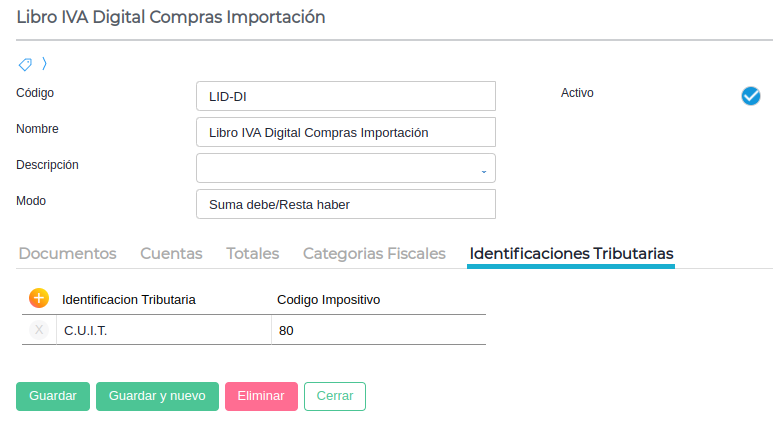Viewport: 773px width, 429px height.
Task: Select the Totales tab
Action: click(252, 254)
